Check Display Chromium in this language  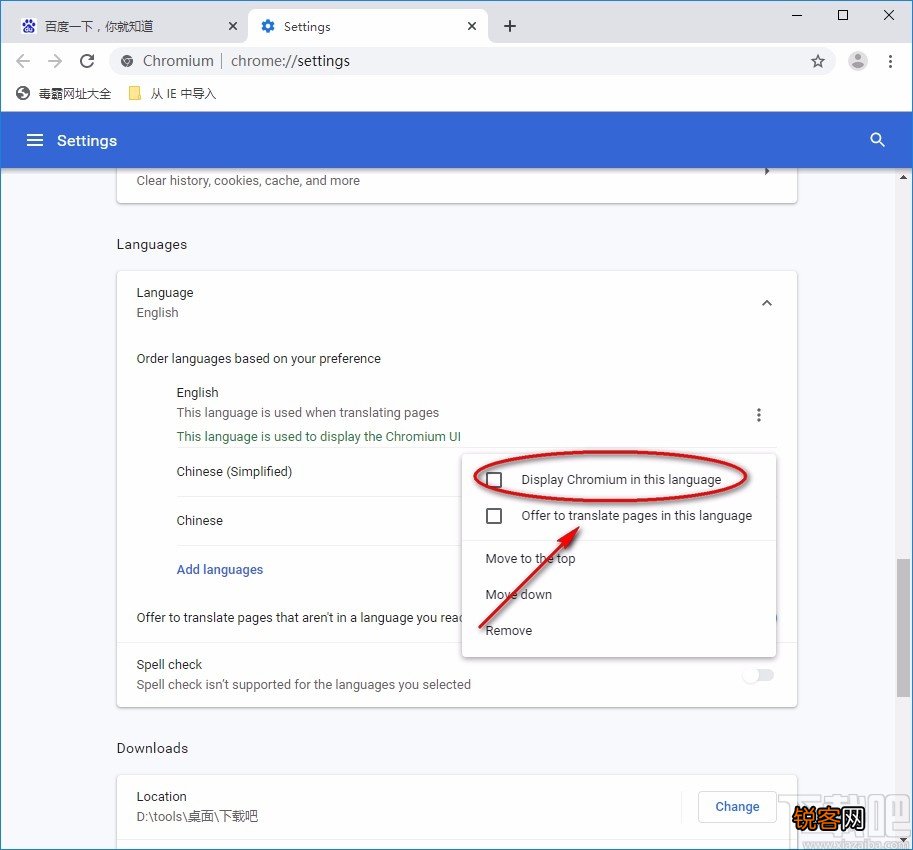tap(494, 480)
